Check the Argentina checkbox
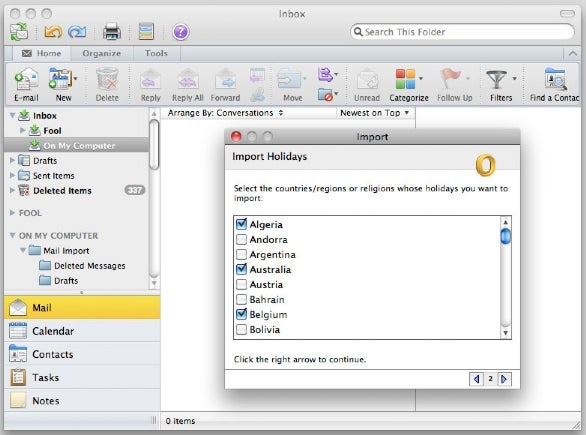Screen dimensions: 586x435 pos(241,254)
